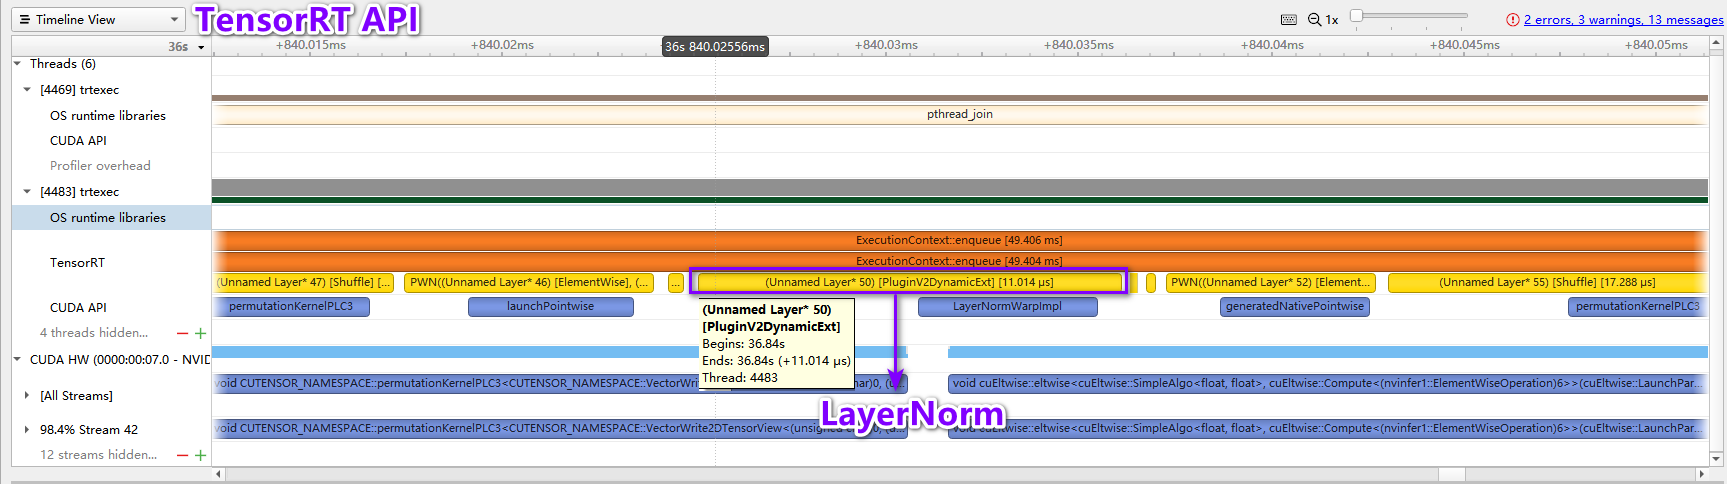
Task: Collapse the Threads (6) group
Action: pyautogui.click(x=17, y=64)
